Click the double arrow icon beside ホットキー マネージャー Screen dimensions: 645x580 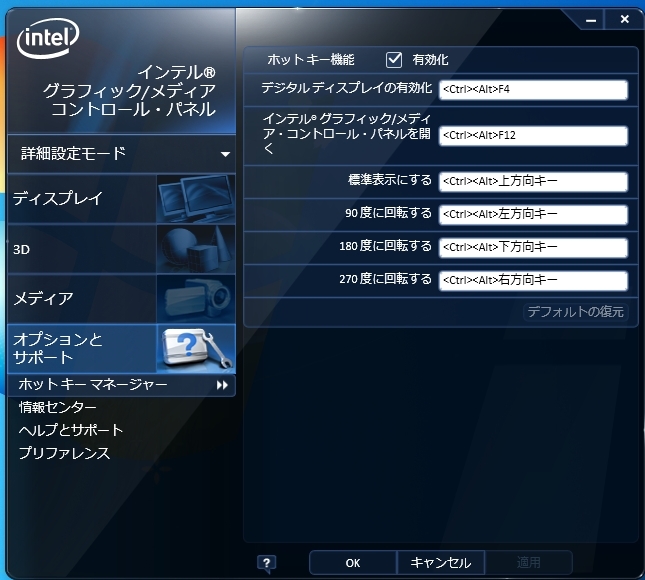coord(222,385)
